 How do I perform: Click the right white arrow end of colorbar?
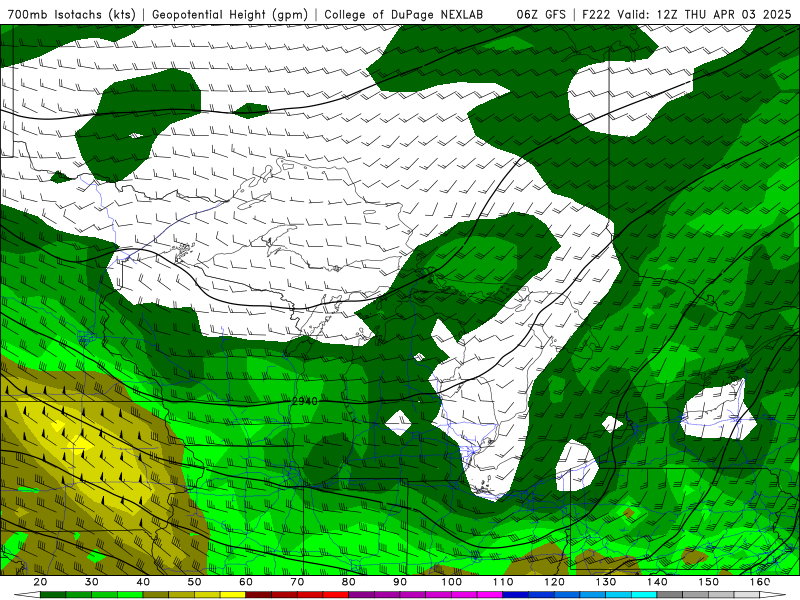tap(772, 595)
